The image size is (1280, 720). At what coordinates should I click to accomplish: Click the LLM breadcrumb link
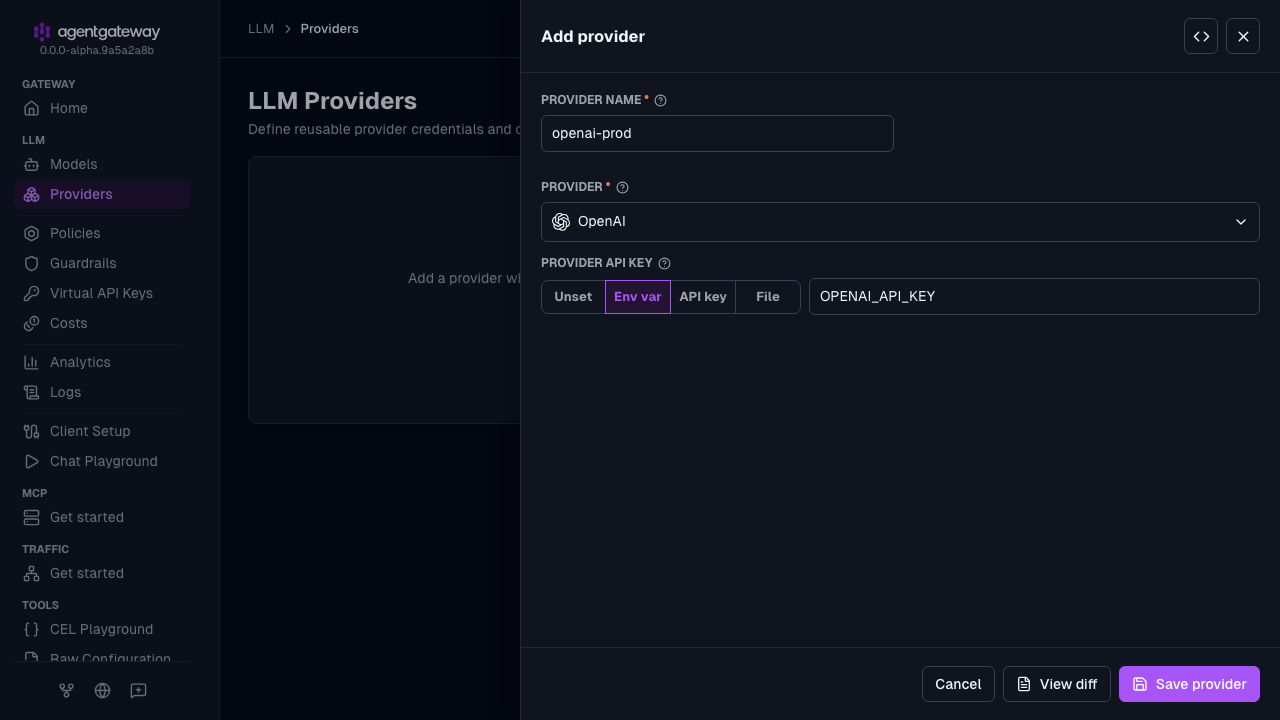[x=261, y=29]
